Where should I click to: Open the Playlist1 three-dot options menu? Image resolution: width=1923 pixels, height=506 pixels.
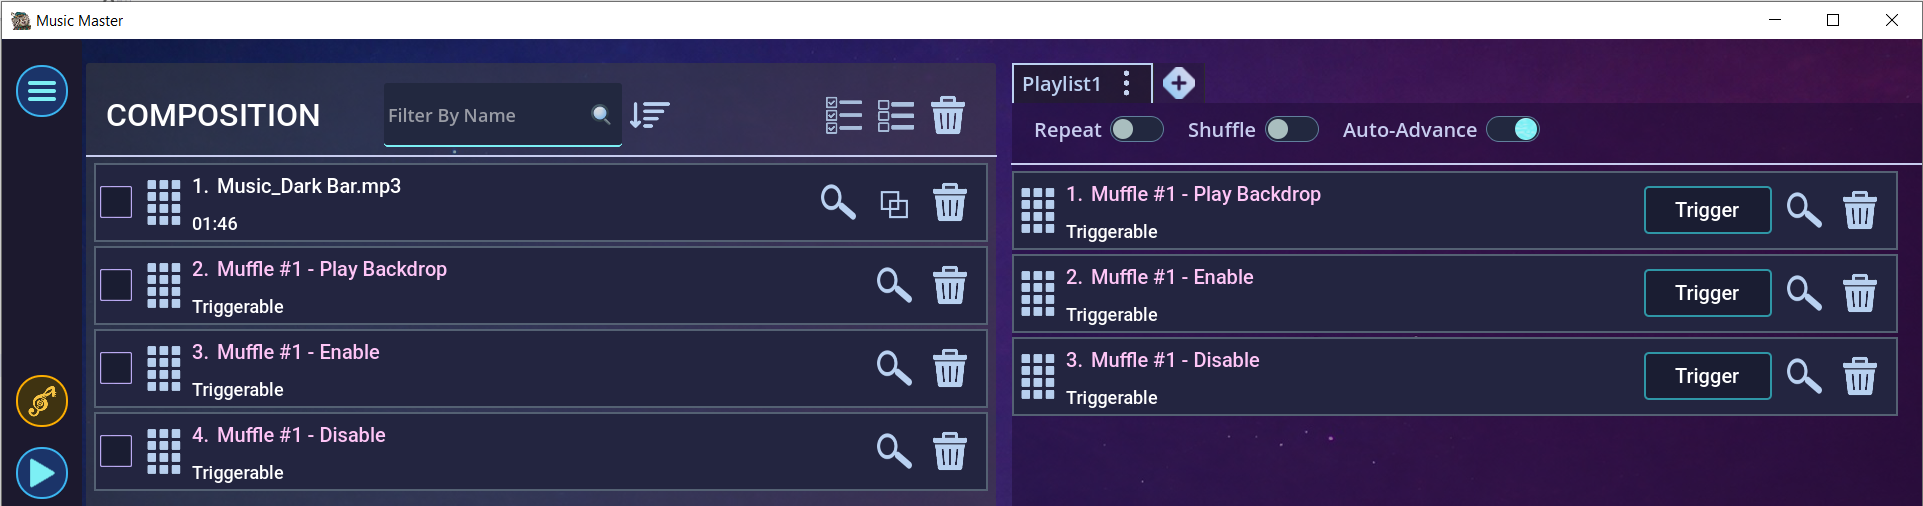pyautogui.click(x=1127, y=83)
